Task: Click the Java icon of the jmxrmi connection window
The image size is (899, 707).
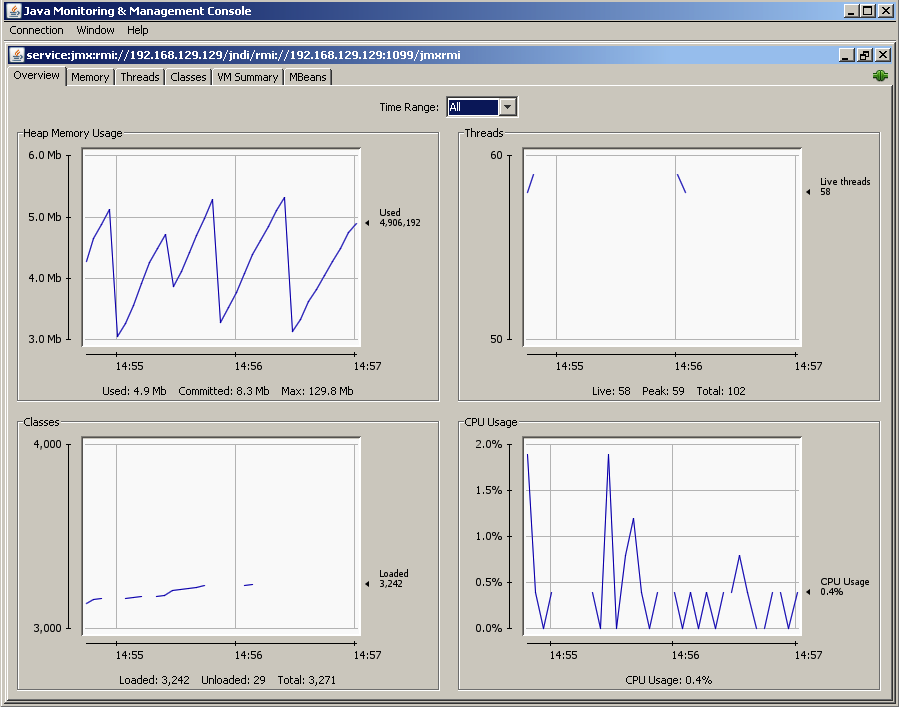Action: (17, 55)
